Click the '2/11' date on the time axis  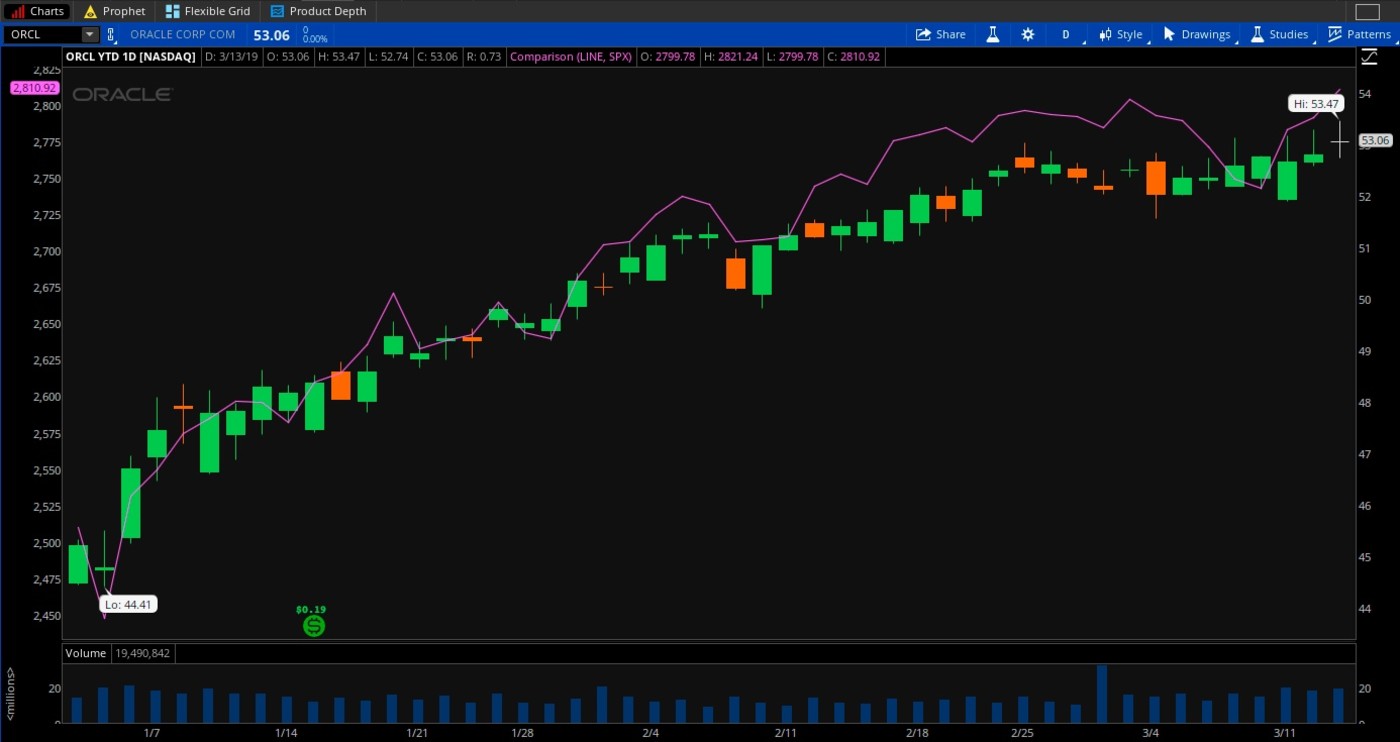(785, 733)
